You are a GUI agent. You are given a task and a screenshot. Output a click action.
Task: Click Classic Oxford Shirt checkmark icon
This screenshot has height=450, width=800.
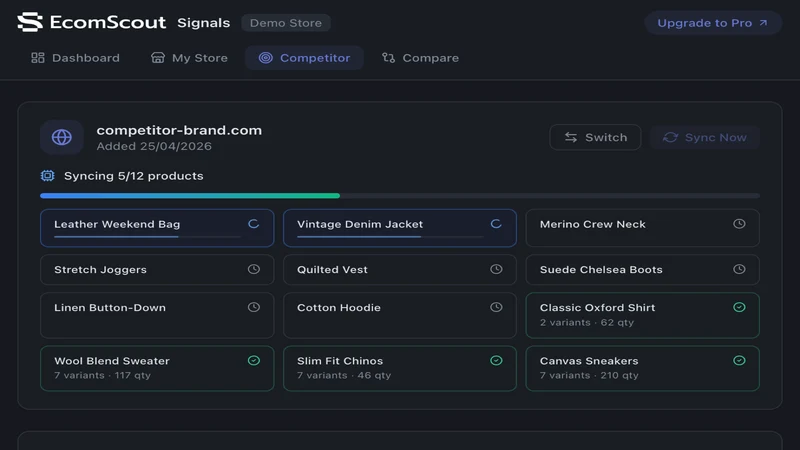coord(739,307)
